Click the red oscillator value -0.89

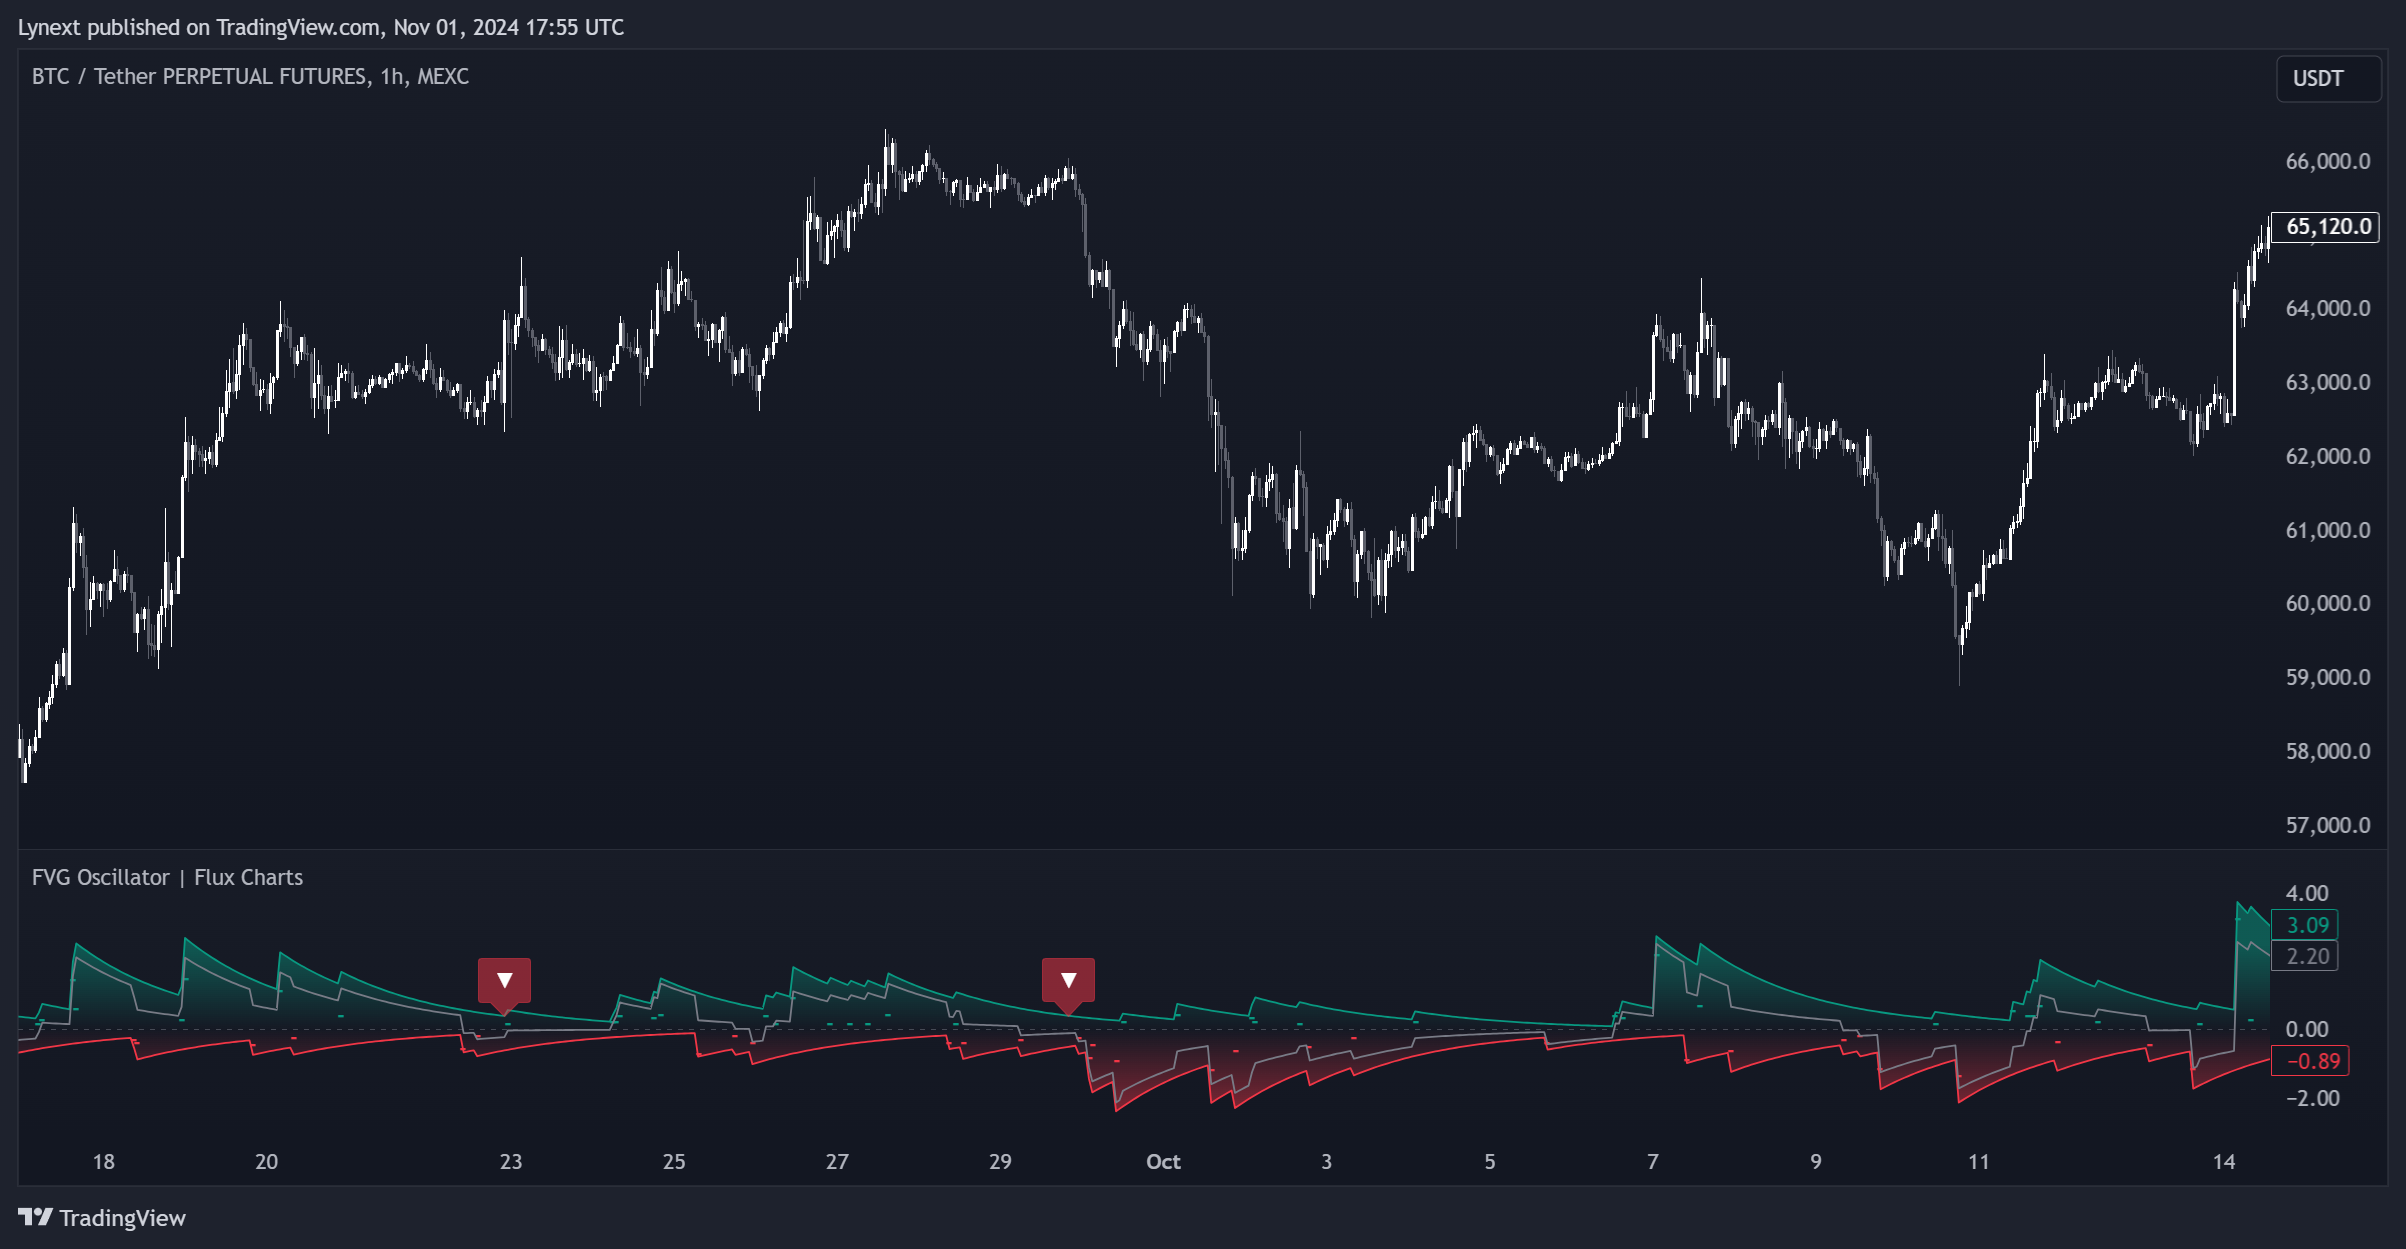(2311, 1061)
